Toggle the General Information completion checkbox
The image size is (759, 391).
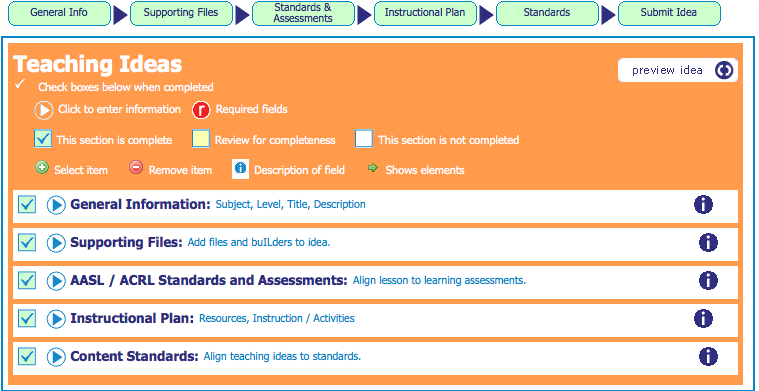pos(27,205)
